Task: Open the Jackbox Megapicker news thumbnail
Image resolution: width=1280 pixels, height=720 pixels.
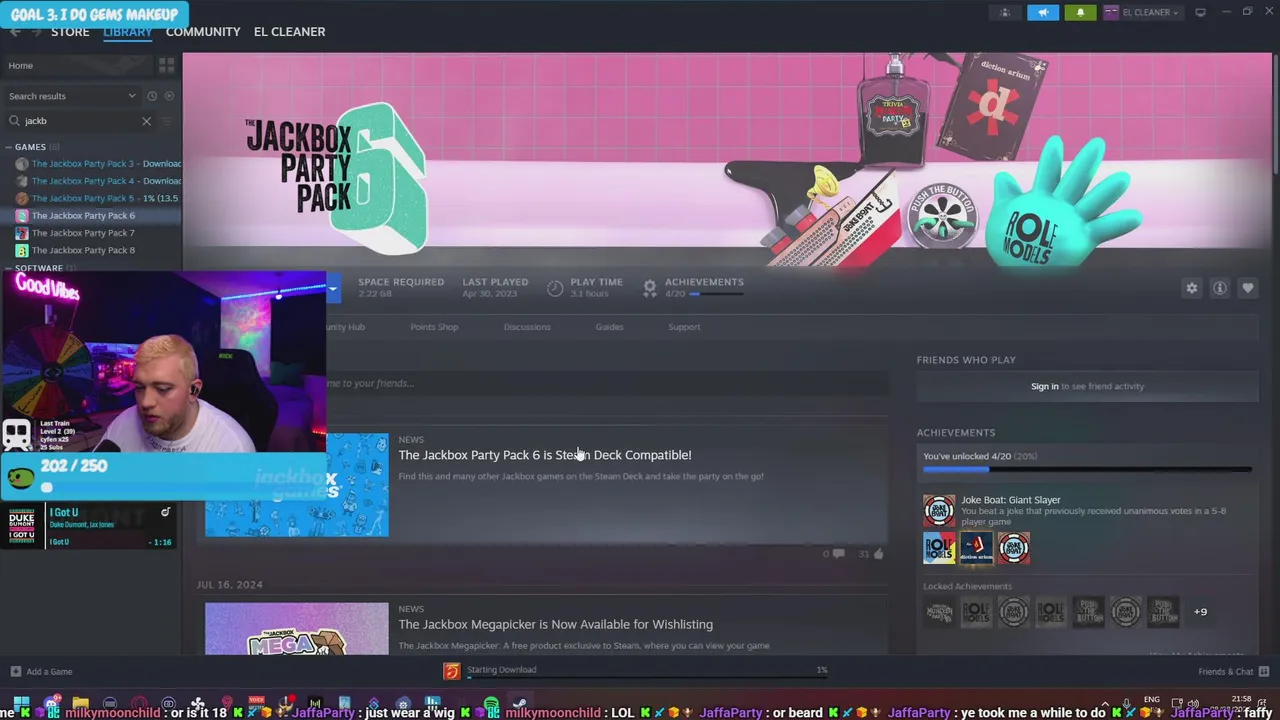Action: click(297, 629)
